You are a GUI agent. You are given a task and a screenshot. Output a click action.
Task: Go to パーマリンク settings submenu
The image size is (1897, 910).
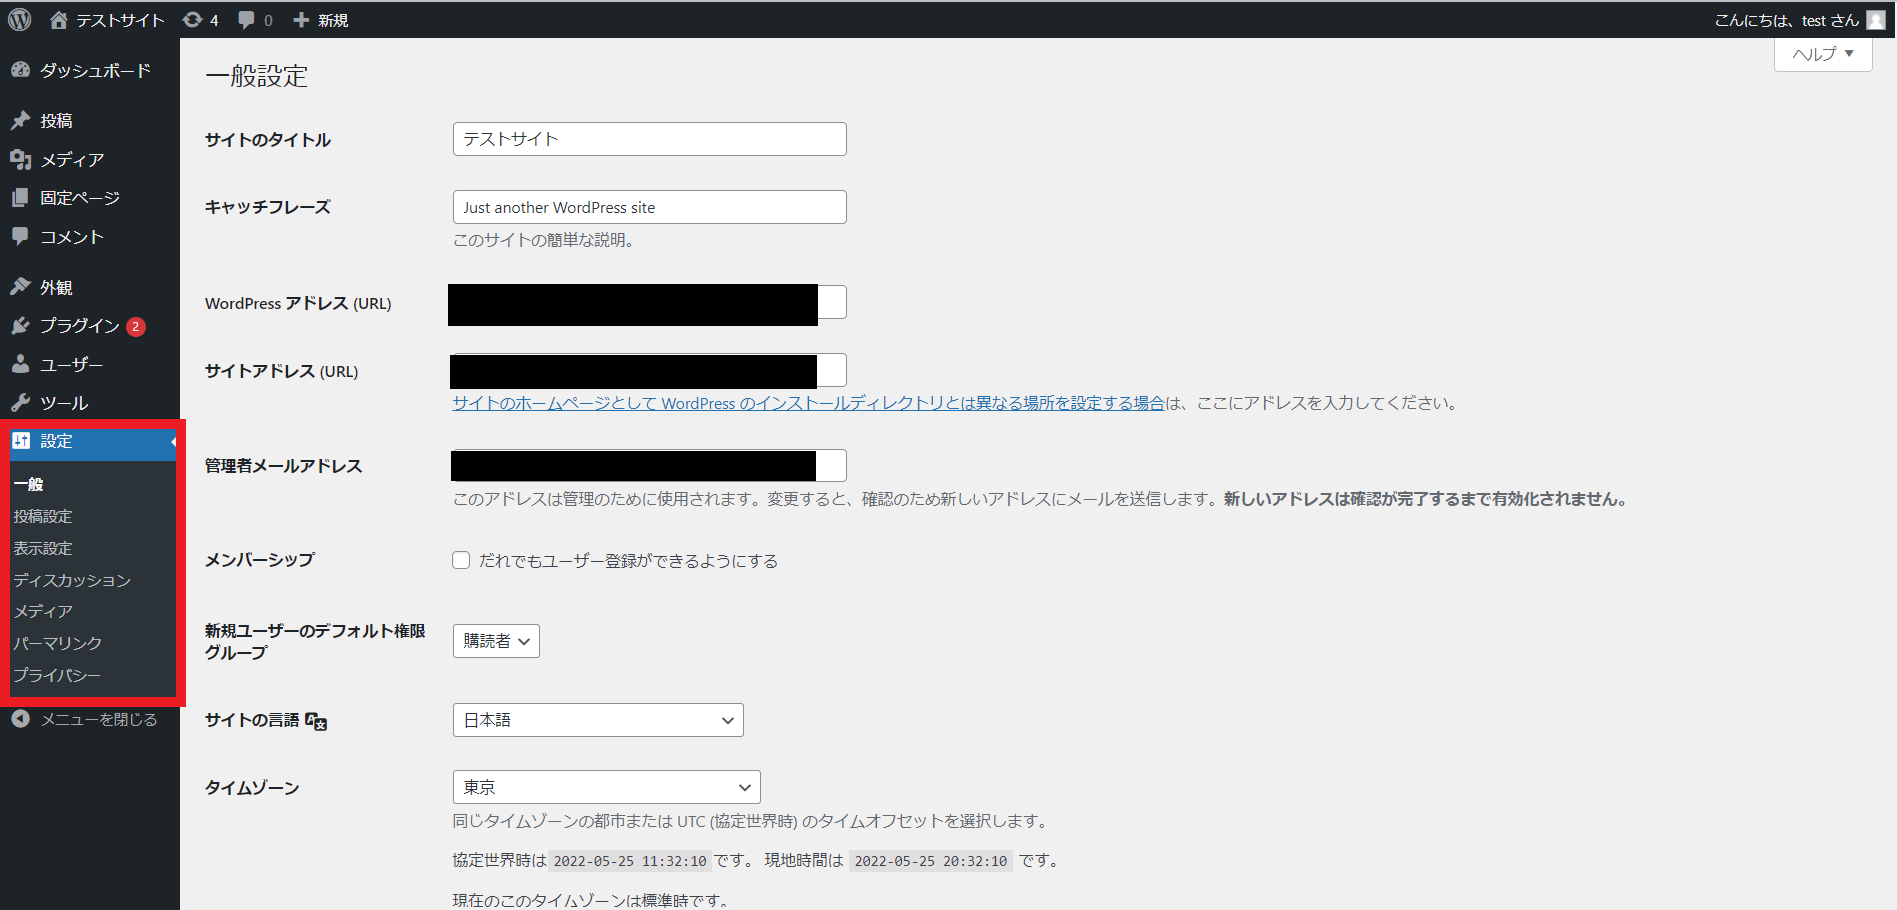tap(58, 643)
